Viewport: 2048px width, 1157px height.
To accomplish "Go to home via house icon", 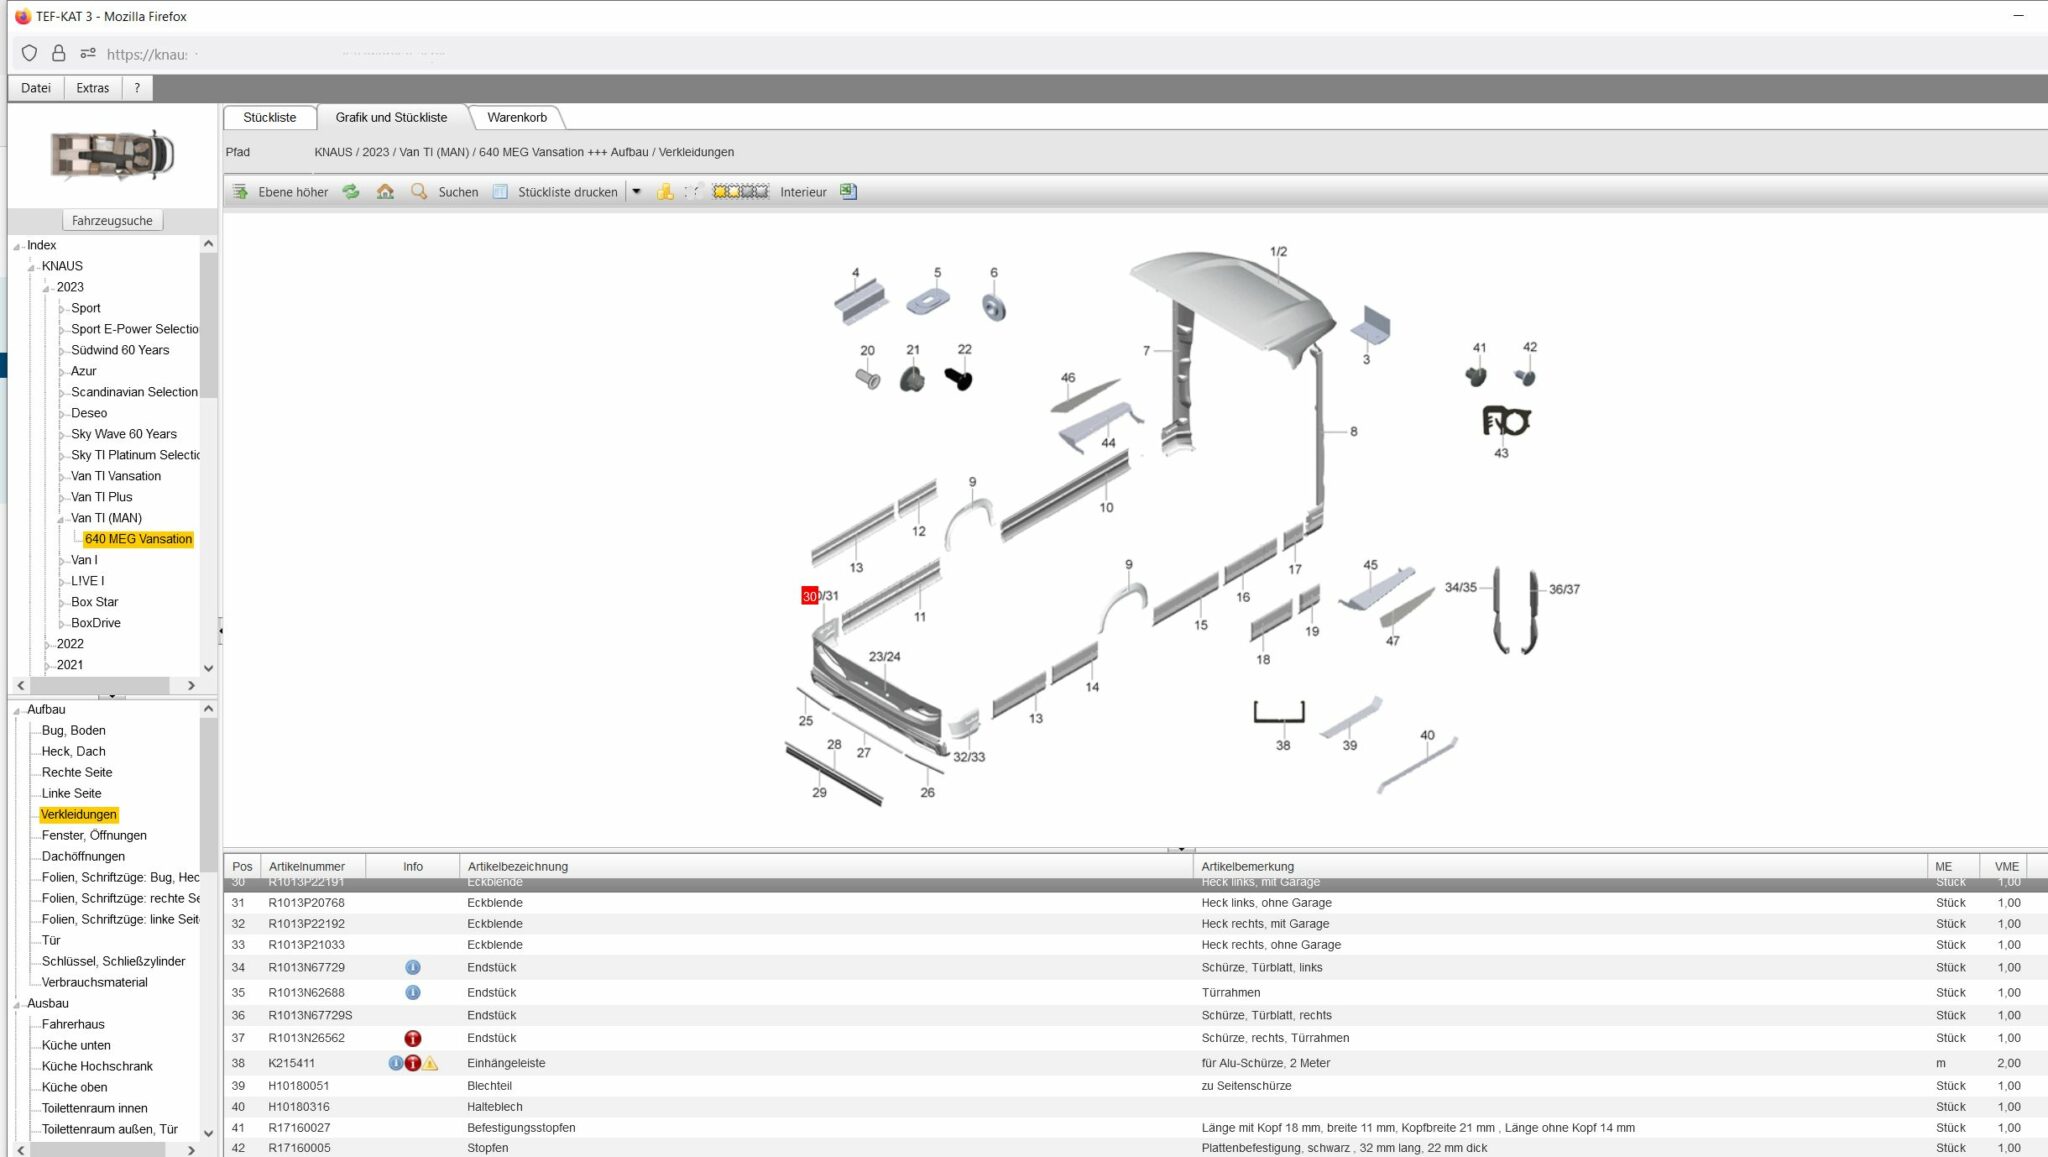I will 385,191.
